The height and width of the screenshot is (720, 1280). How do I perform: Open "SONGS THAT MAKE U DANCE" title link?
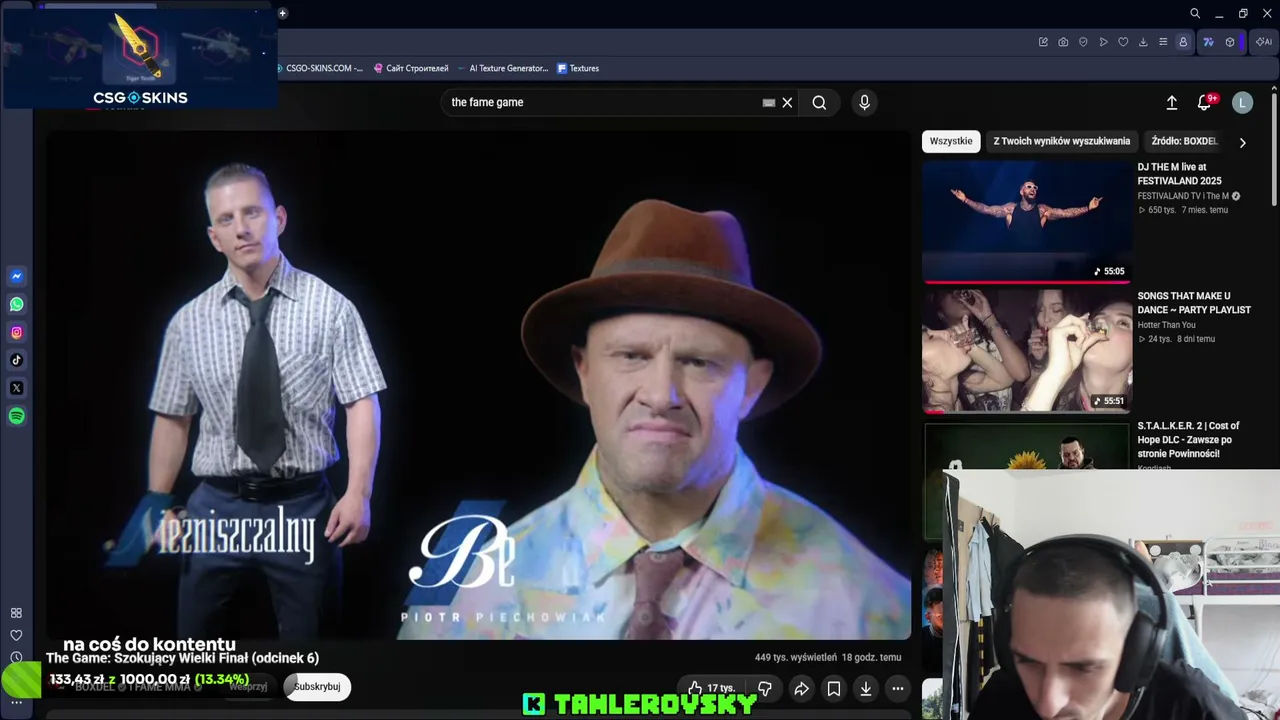coord(1194,303)
